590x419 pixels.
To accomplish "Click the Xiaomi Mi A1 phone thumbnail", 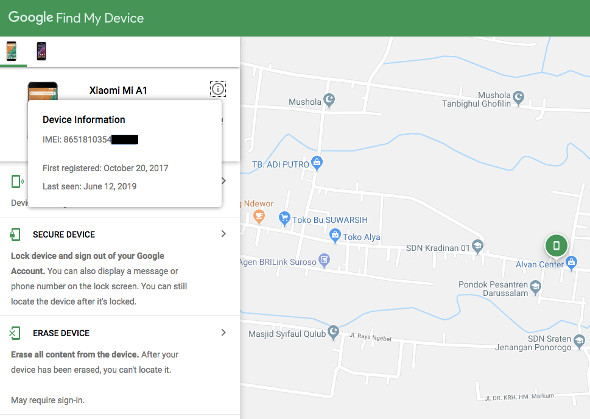I will point(43,91).
